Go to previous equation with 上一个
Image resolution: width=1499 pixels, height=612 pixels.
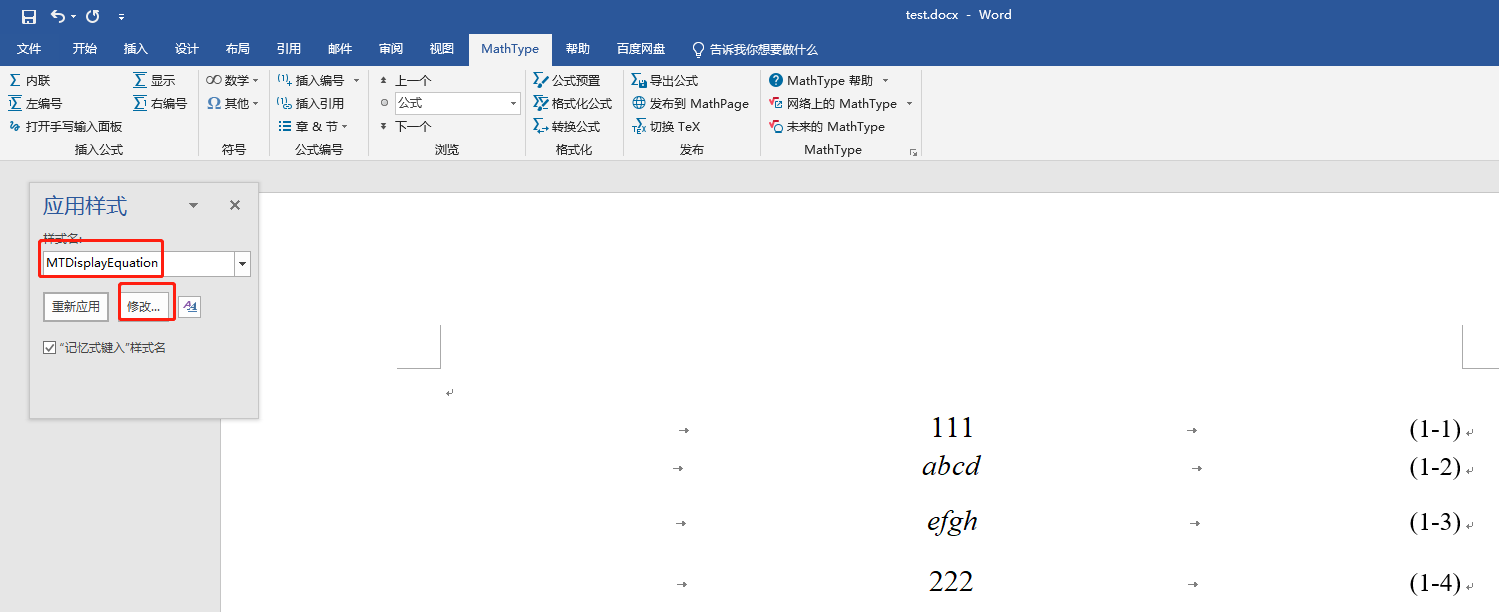(405, 80)
